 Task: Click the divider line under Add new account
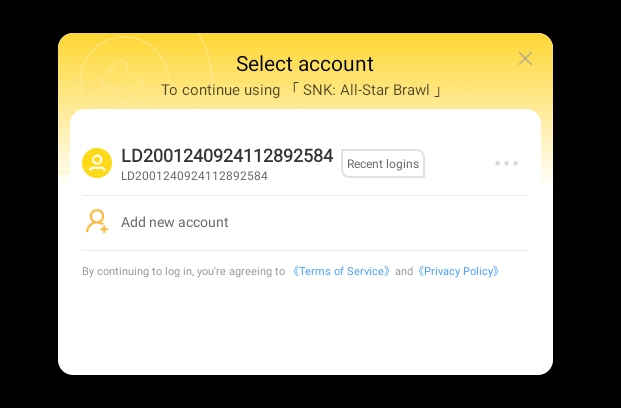click(305, 250)
